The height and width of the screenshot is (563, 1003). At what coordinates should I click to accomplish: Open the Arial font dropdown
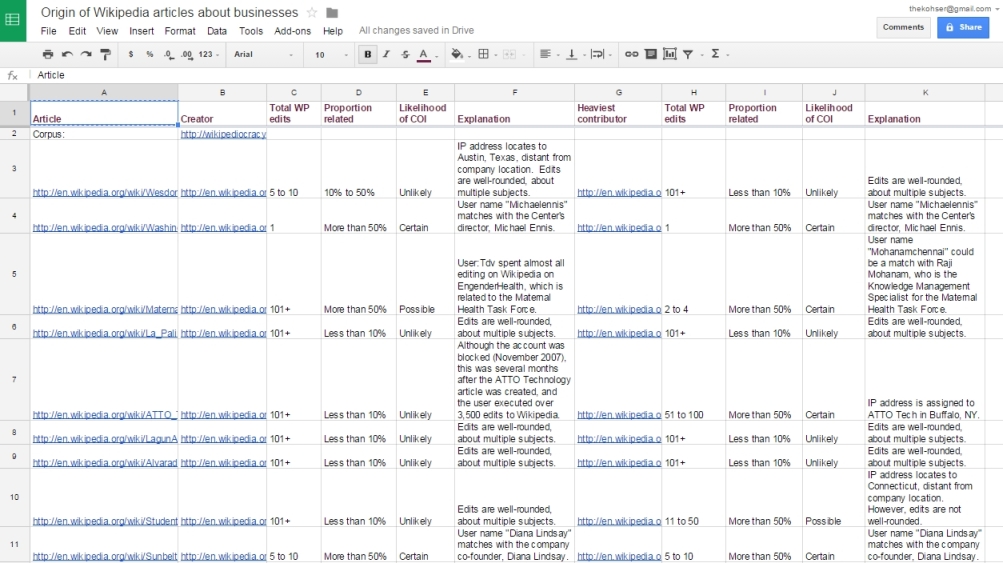click(264, 54)
